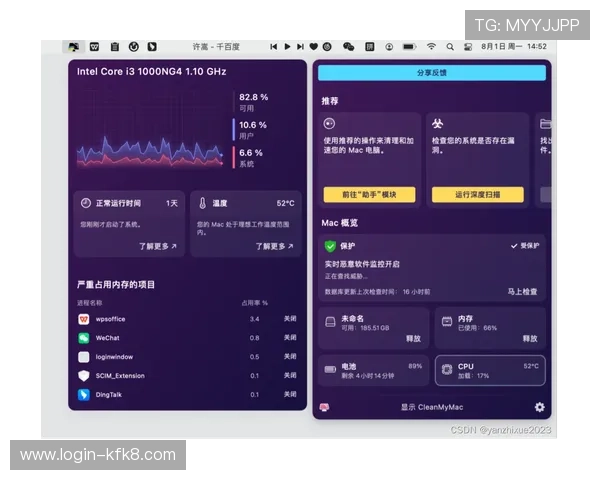Open the battery status menu

pos(409,47)
